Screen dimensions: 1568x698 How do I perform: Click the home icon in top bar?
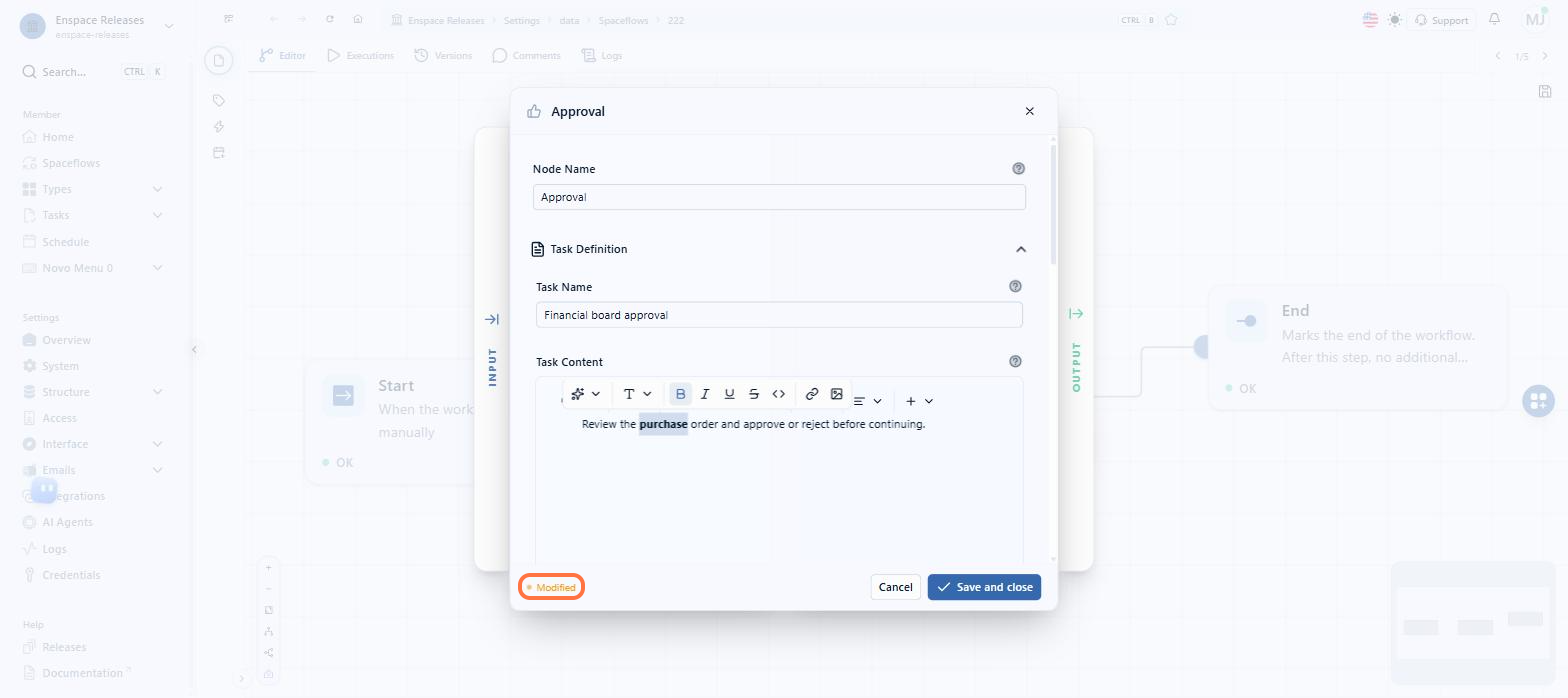(x=358, y=19)
